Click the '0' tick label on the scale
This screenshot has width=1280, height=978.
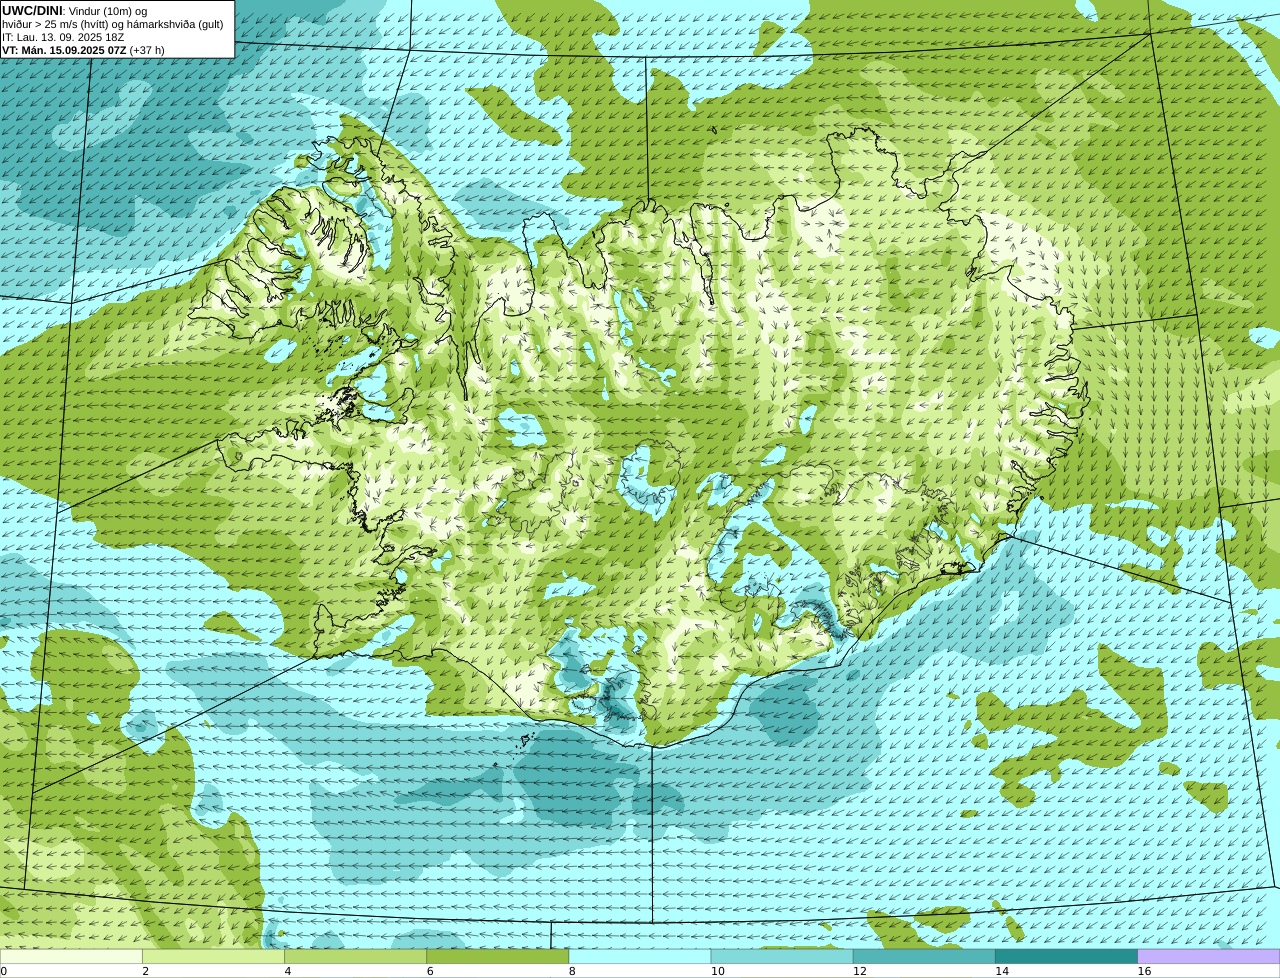coord(3,971)
